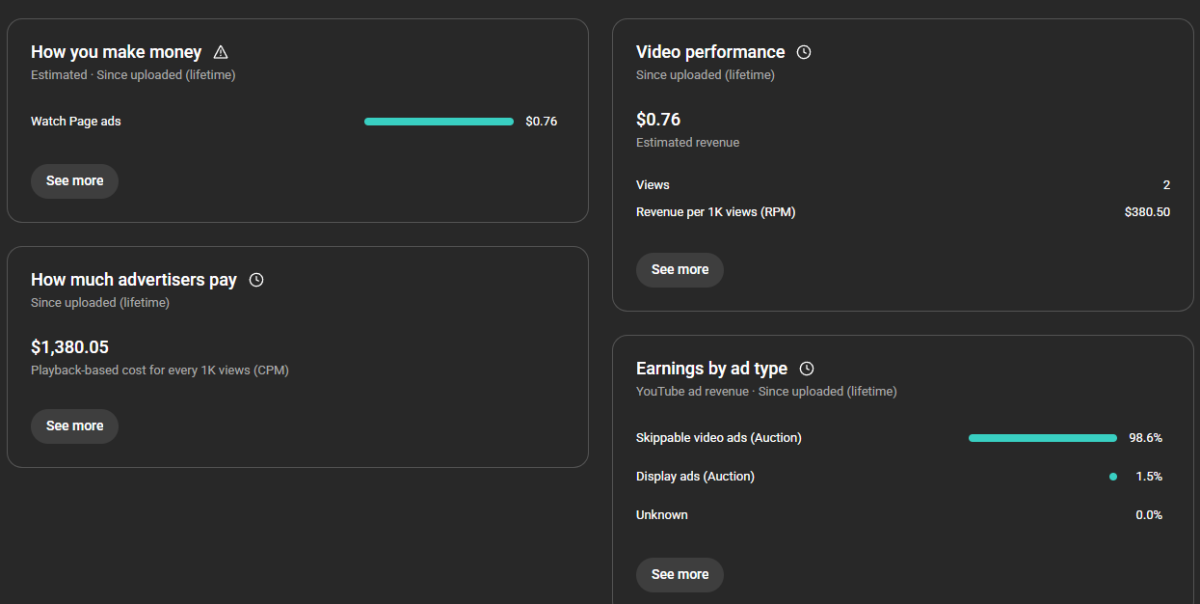Click the clock icon beside How much advertisers pay
This screenshot has width=1200, height=604.
[256, 280]
